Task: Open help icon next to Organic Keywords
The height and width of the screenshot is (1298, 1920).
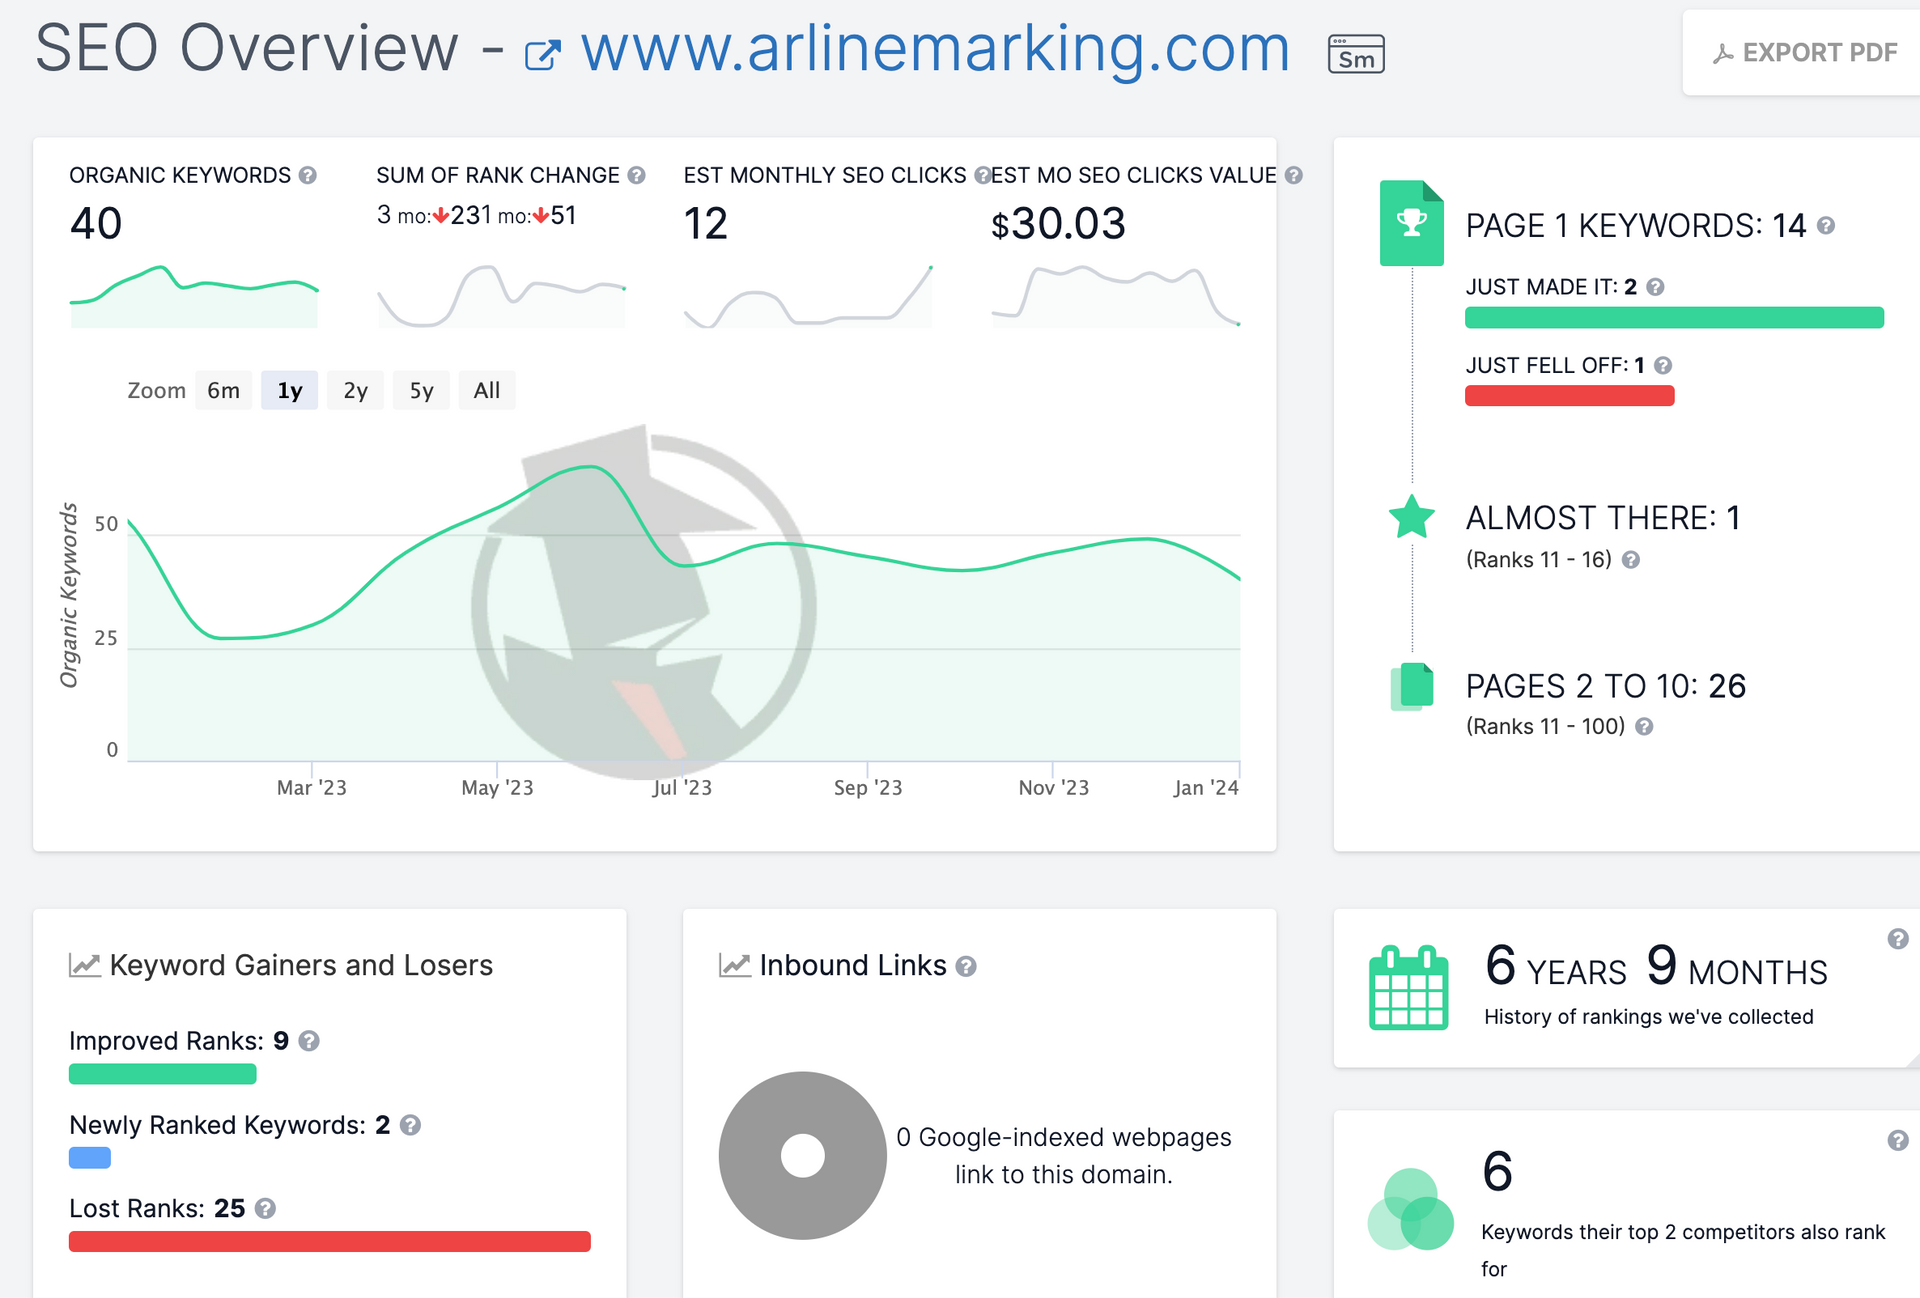Action: click(x=308, y=175)
